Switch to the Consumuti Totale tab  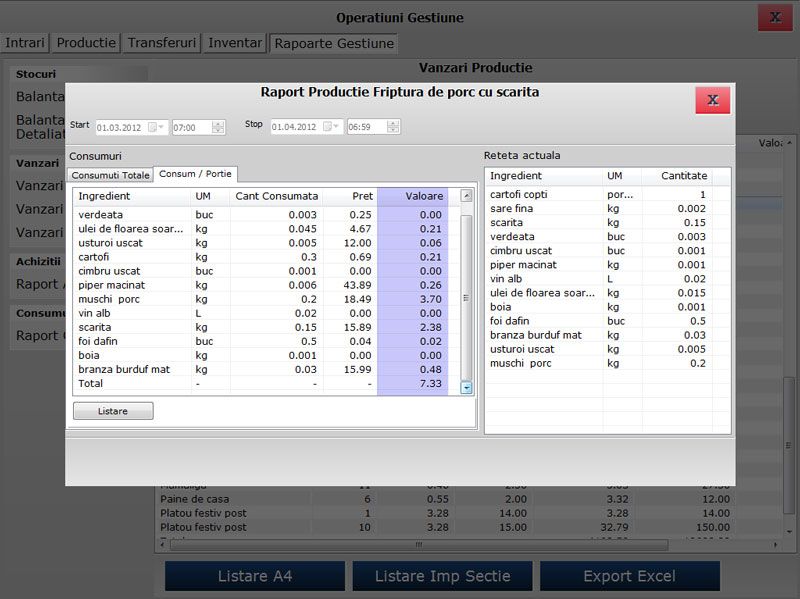tap(110, 175)
